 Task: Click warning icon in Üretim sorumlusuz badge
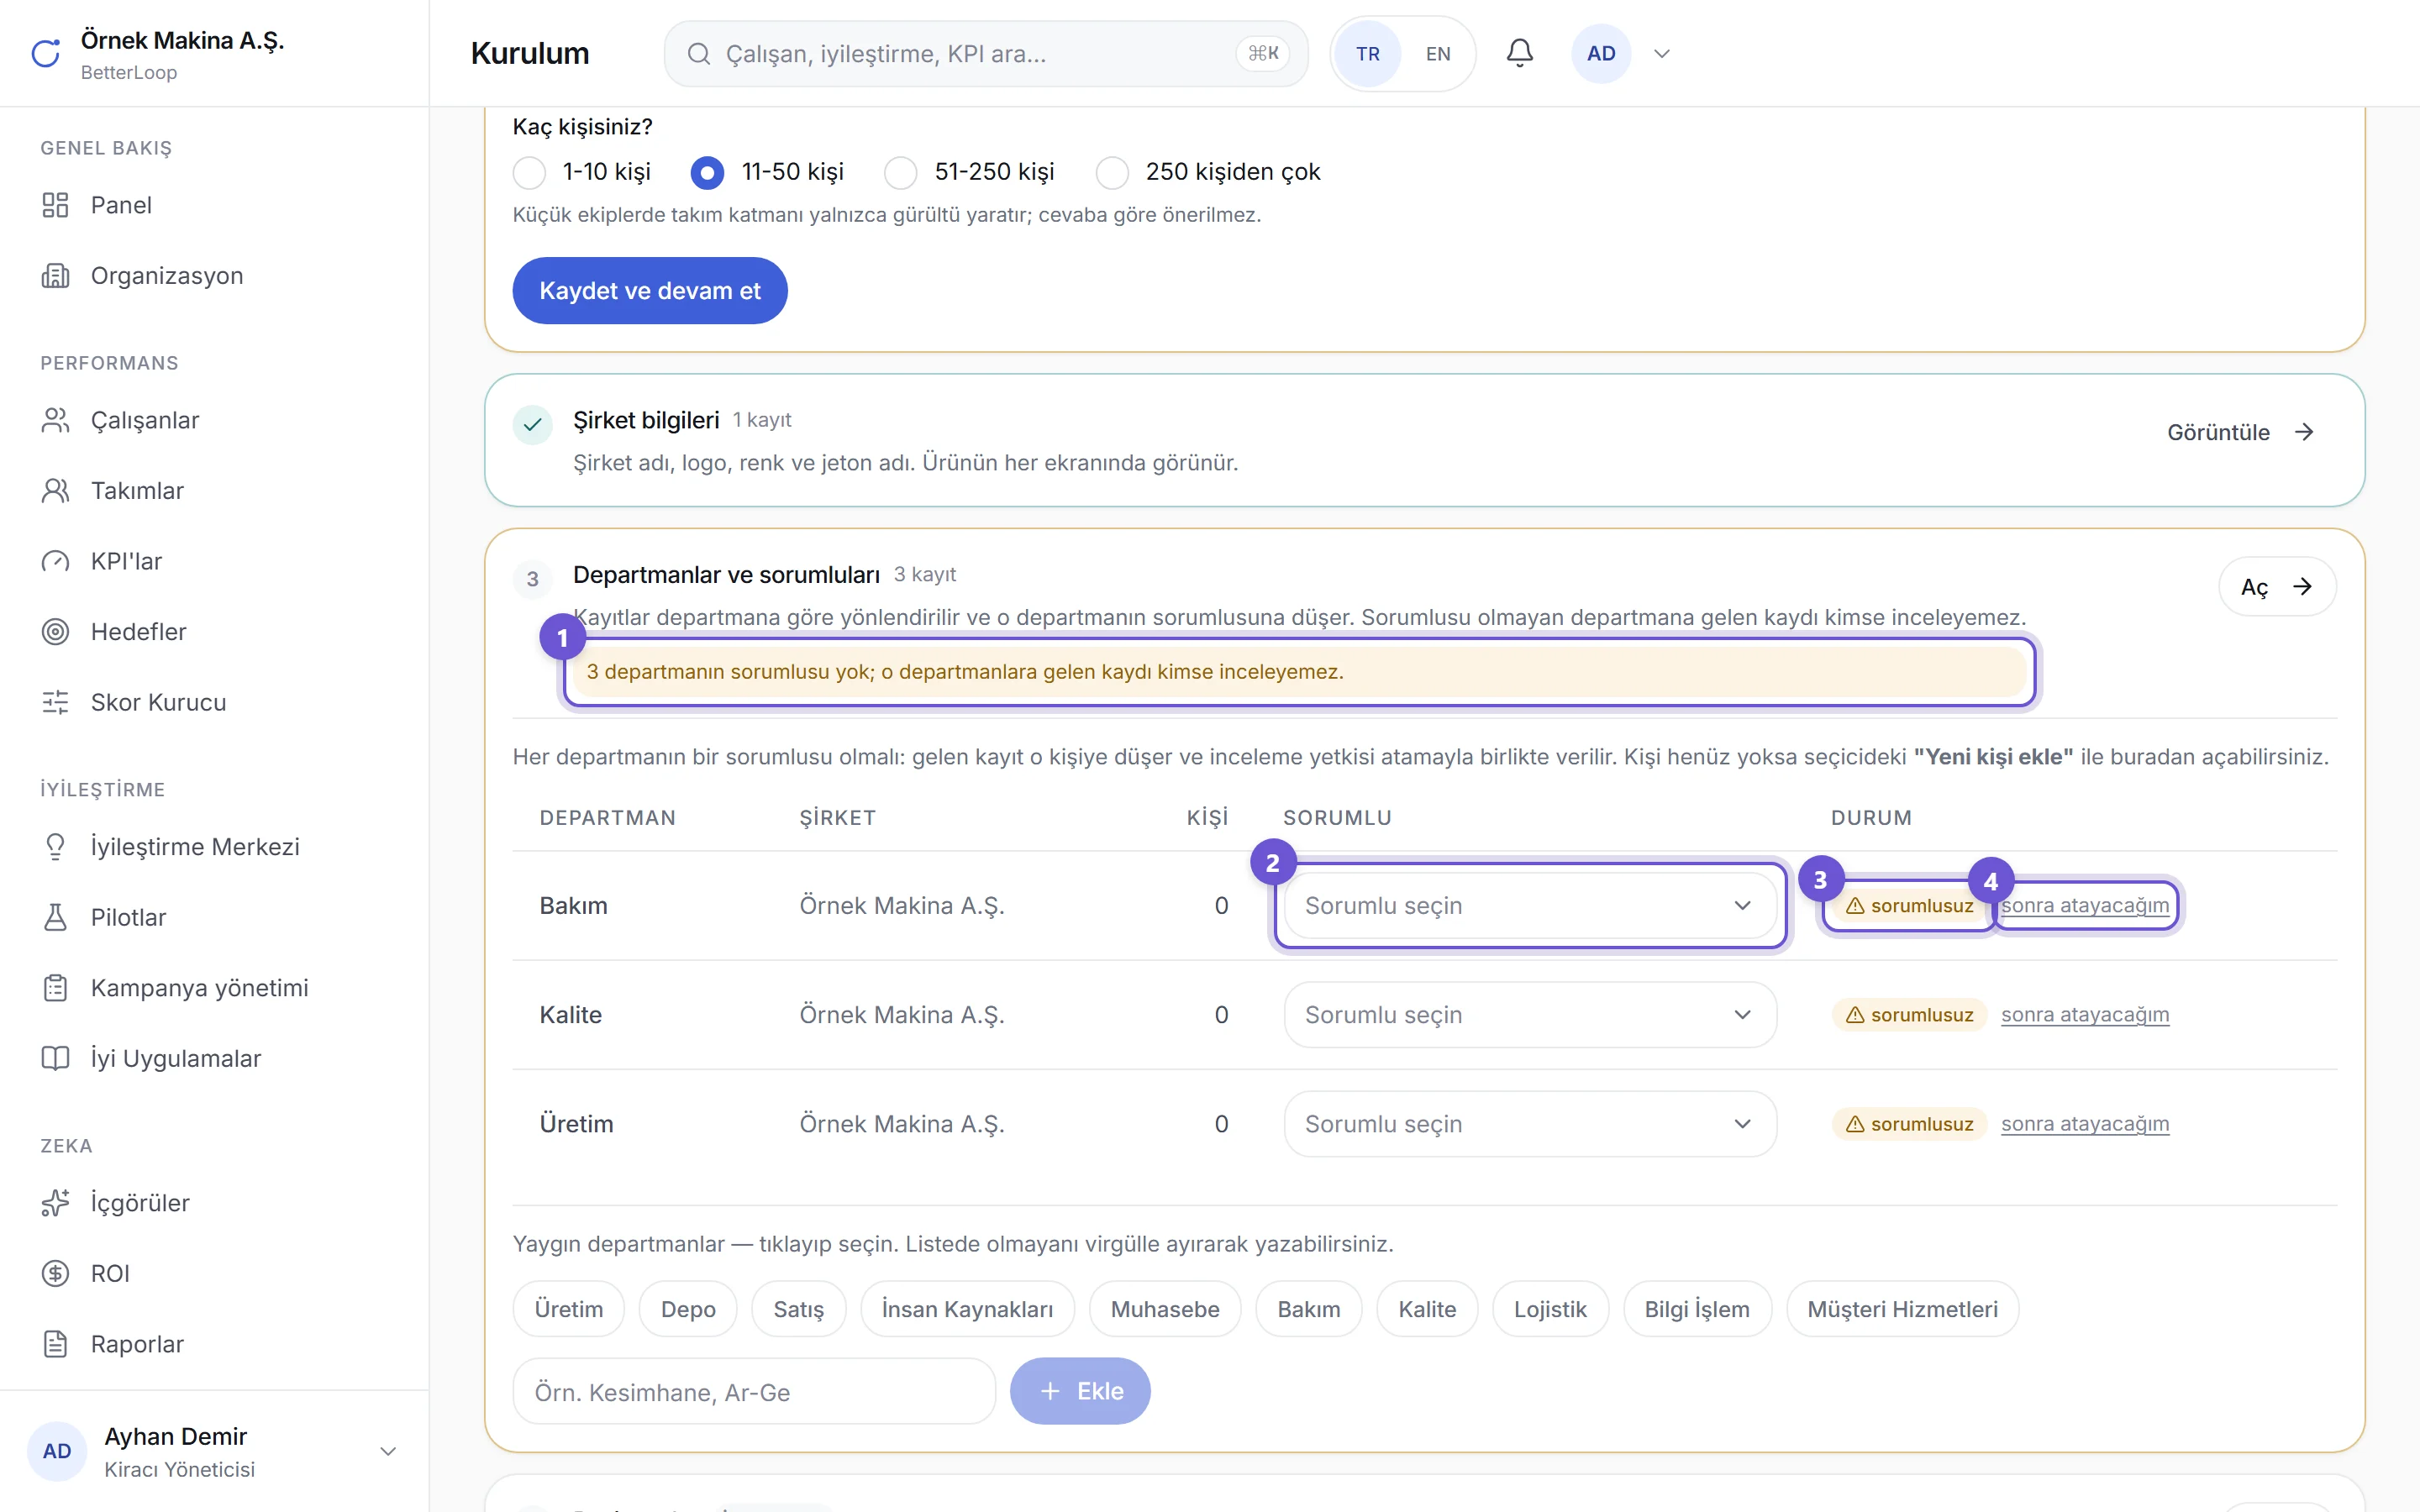pyautogui.click(x=1854, y=1123)
